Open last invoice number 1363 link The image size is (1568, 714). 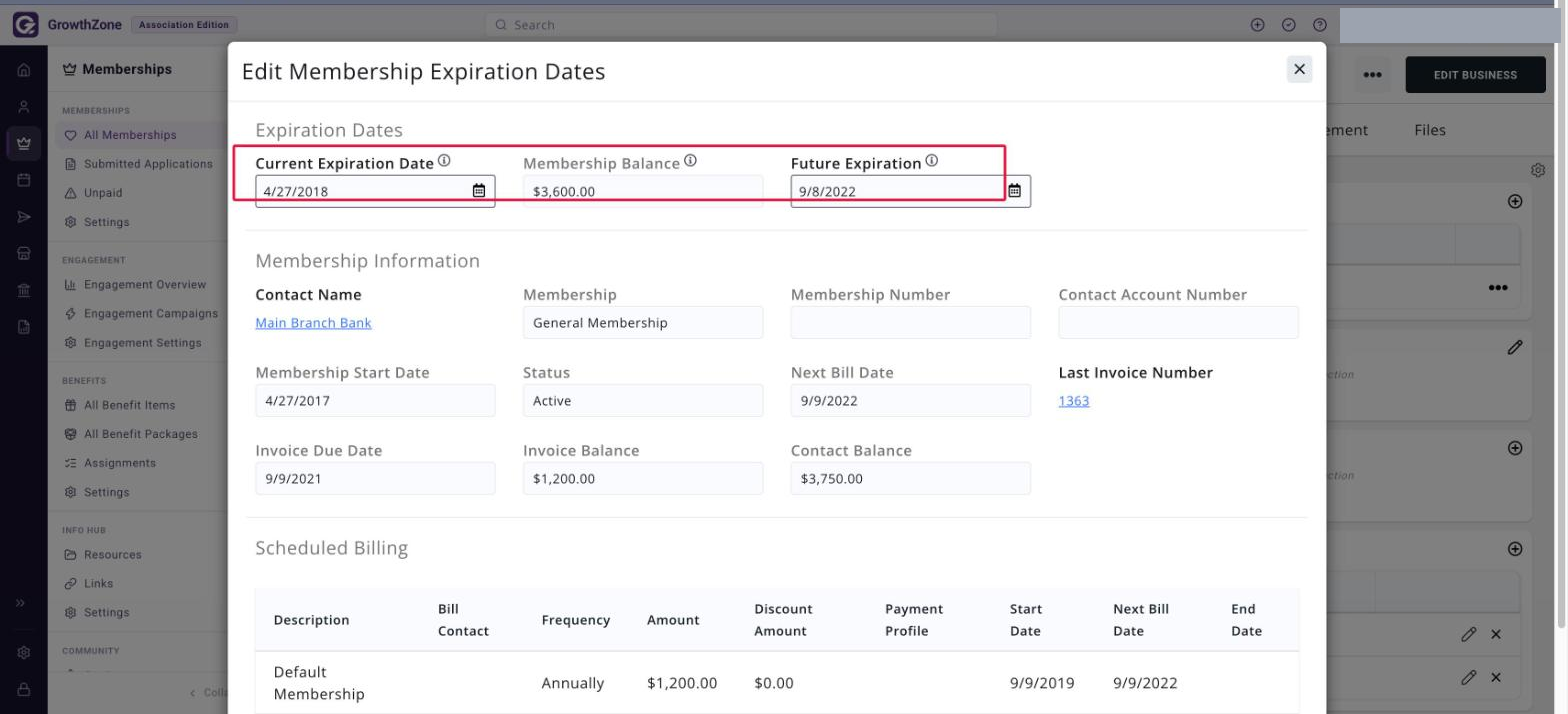tap(1074, 401)
